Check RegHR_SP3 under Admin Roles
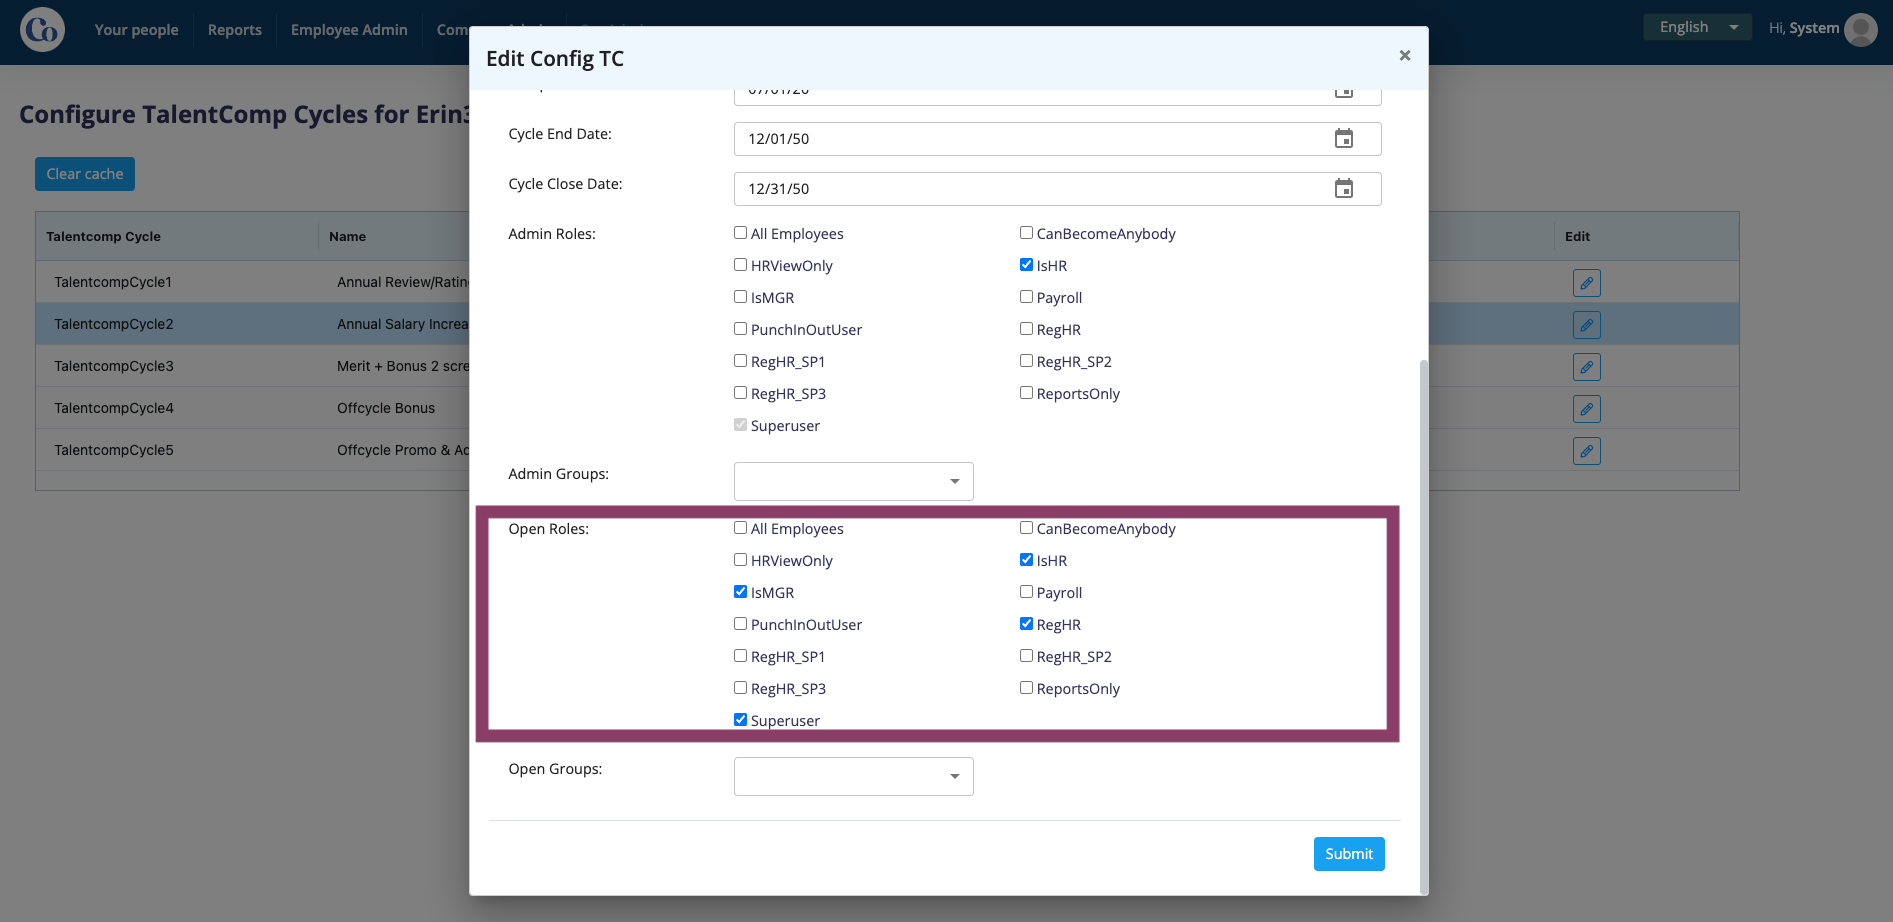The height and width of the screenshot is (922, 1893). coord(740,393)
